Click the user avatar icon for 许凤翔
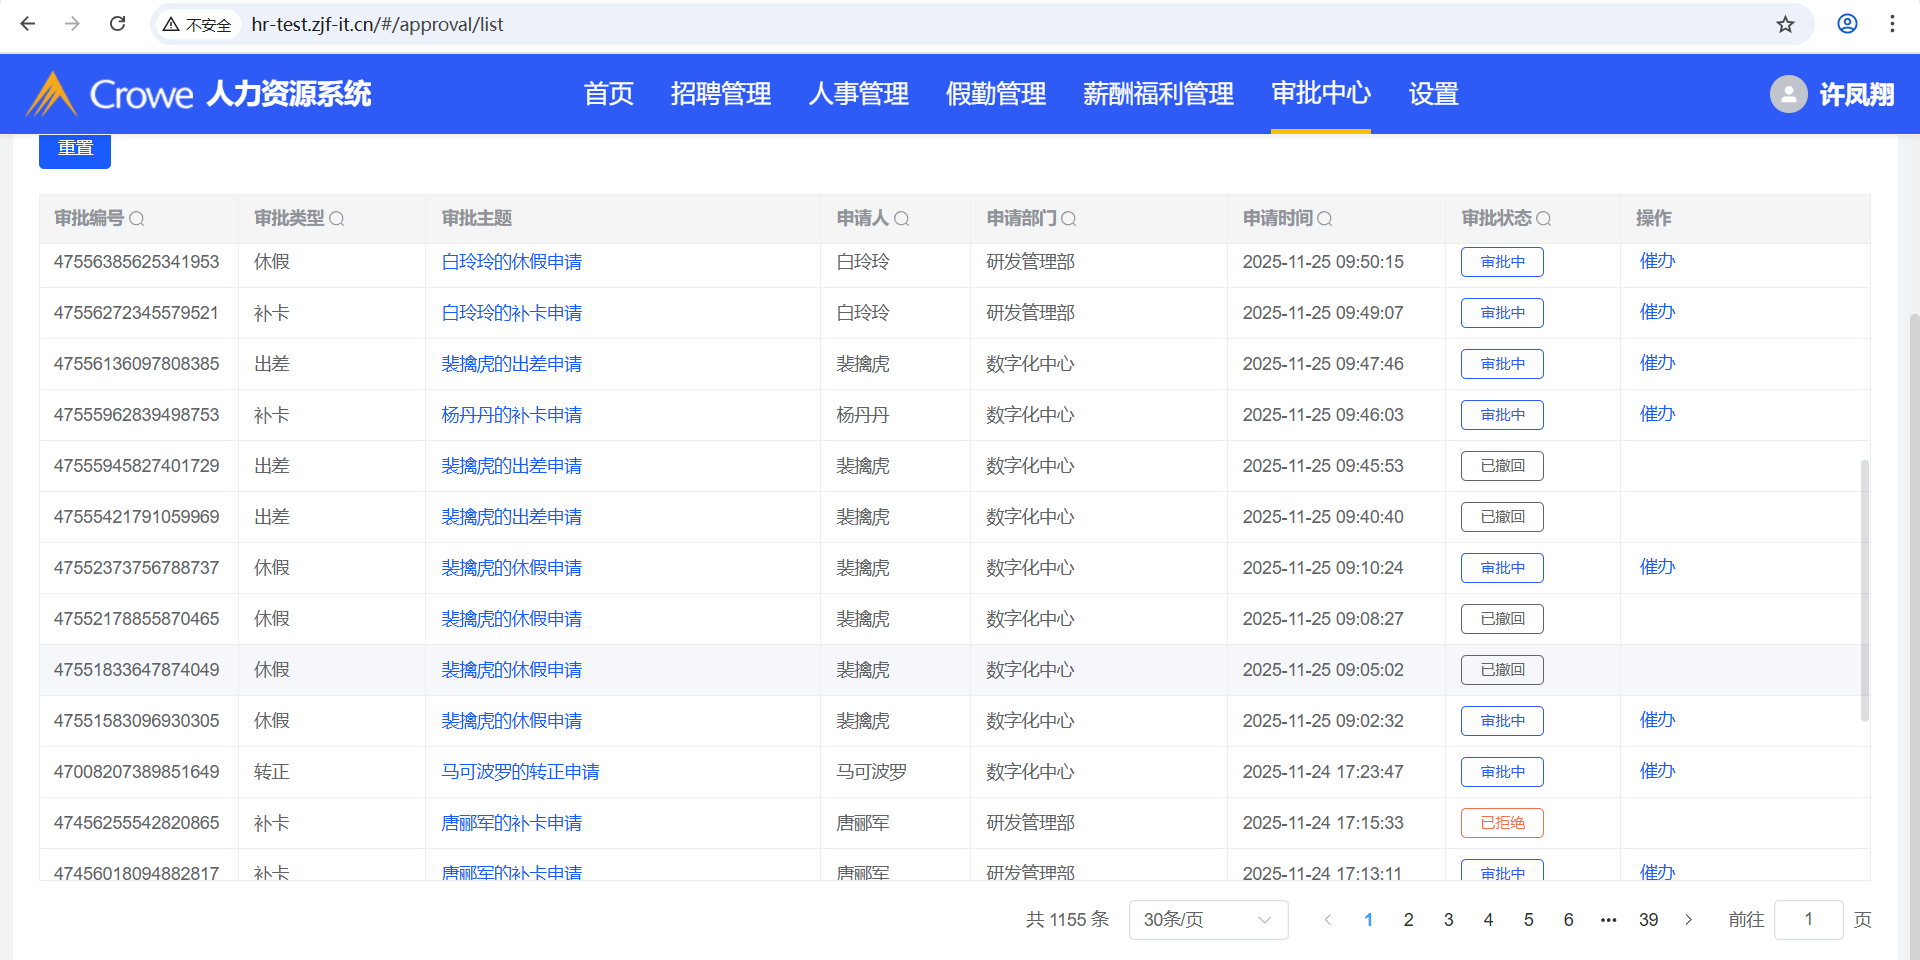Image resolution: width=1920 pixels, height=960 pixels. (x=1788, y=94)
